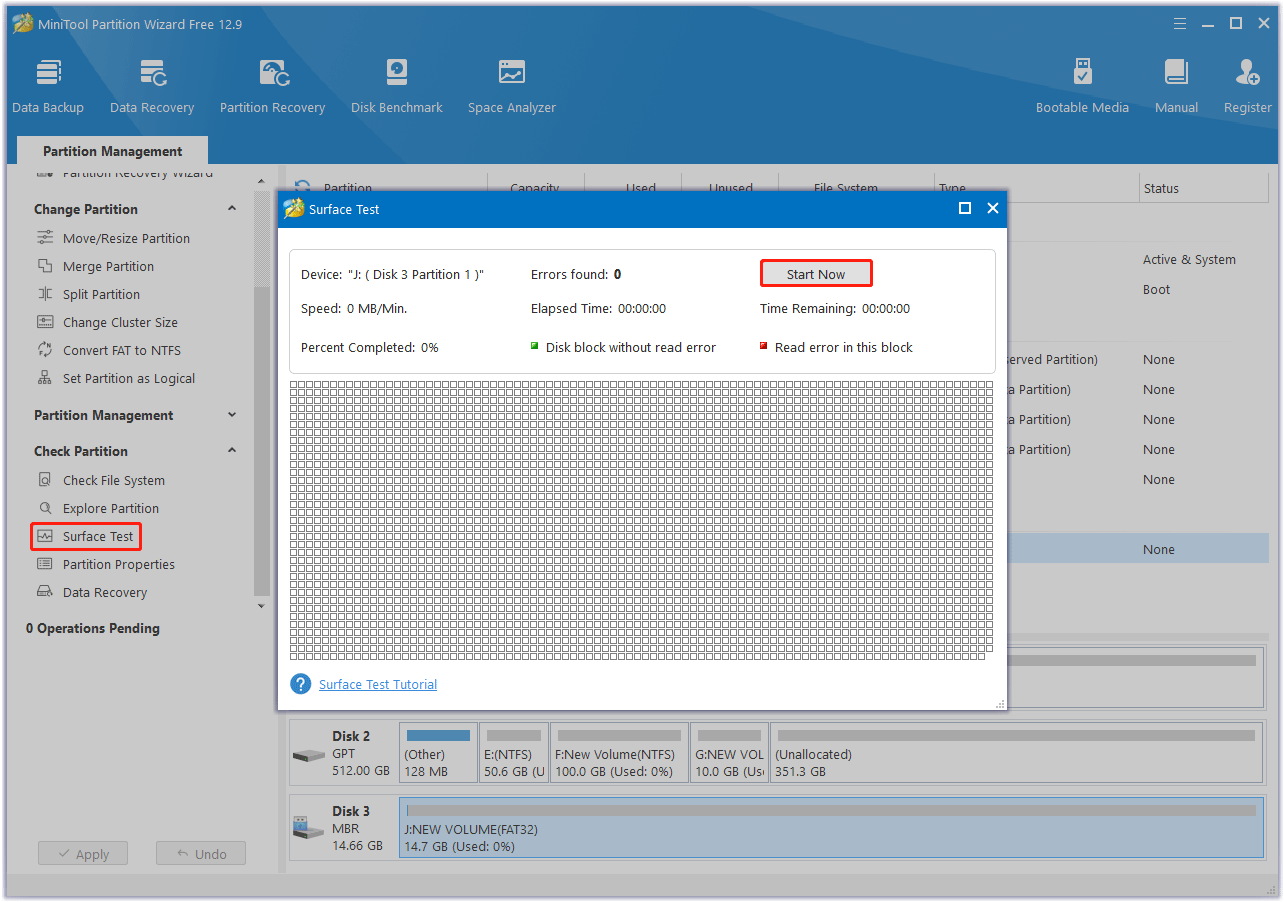Click the sidebar vertical scrollbar
Viewport: 1284px width, 902px height.
coord(262,440)
